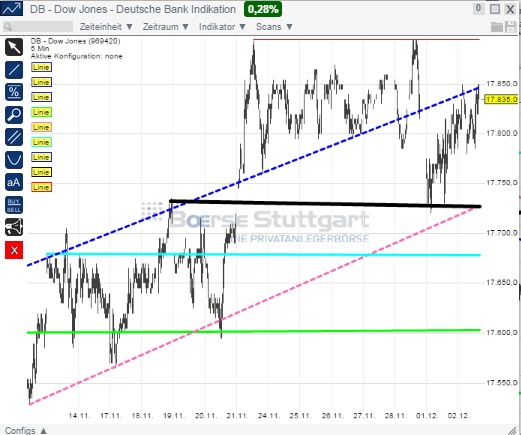521x435 pixels.
Task: Select the trend line drawing tool
Action: [x=14, y=70]
